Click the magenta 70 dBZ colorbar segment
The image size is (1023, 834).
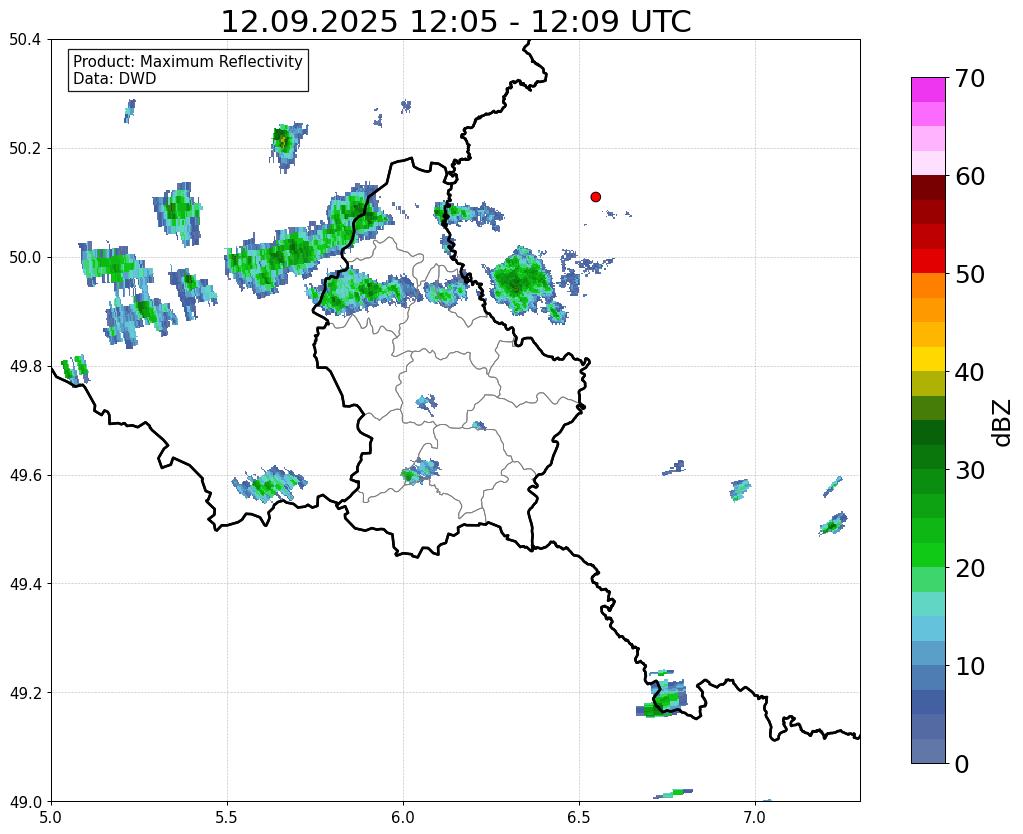click(928, 89)
